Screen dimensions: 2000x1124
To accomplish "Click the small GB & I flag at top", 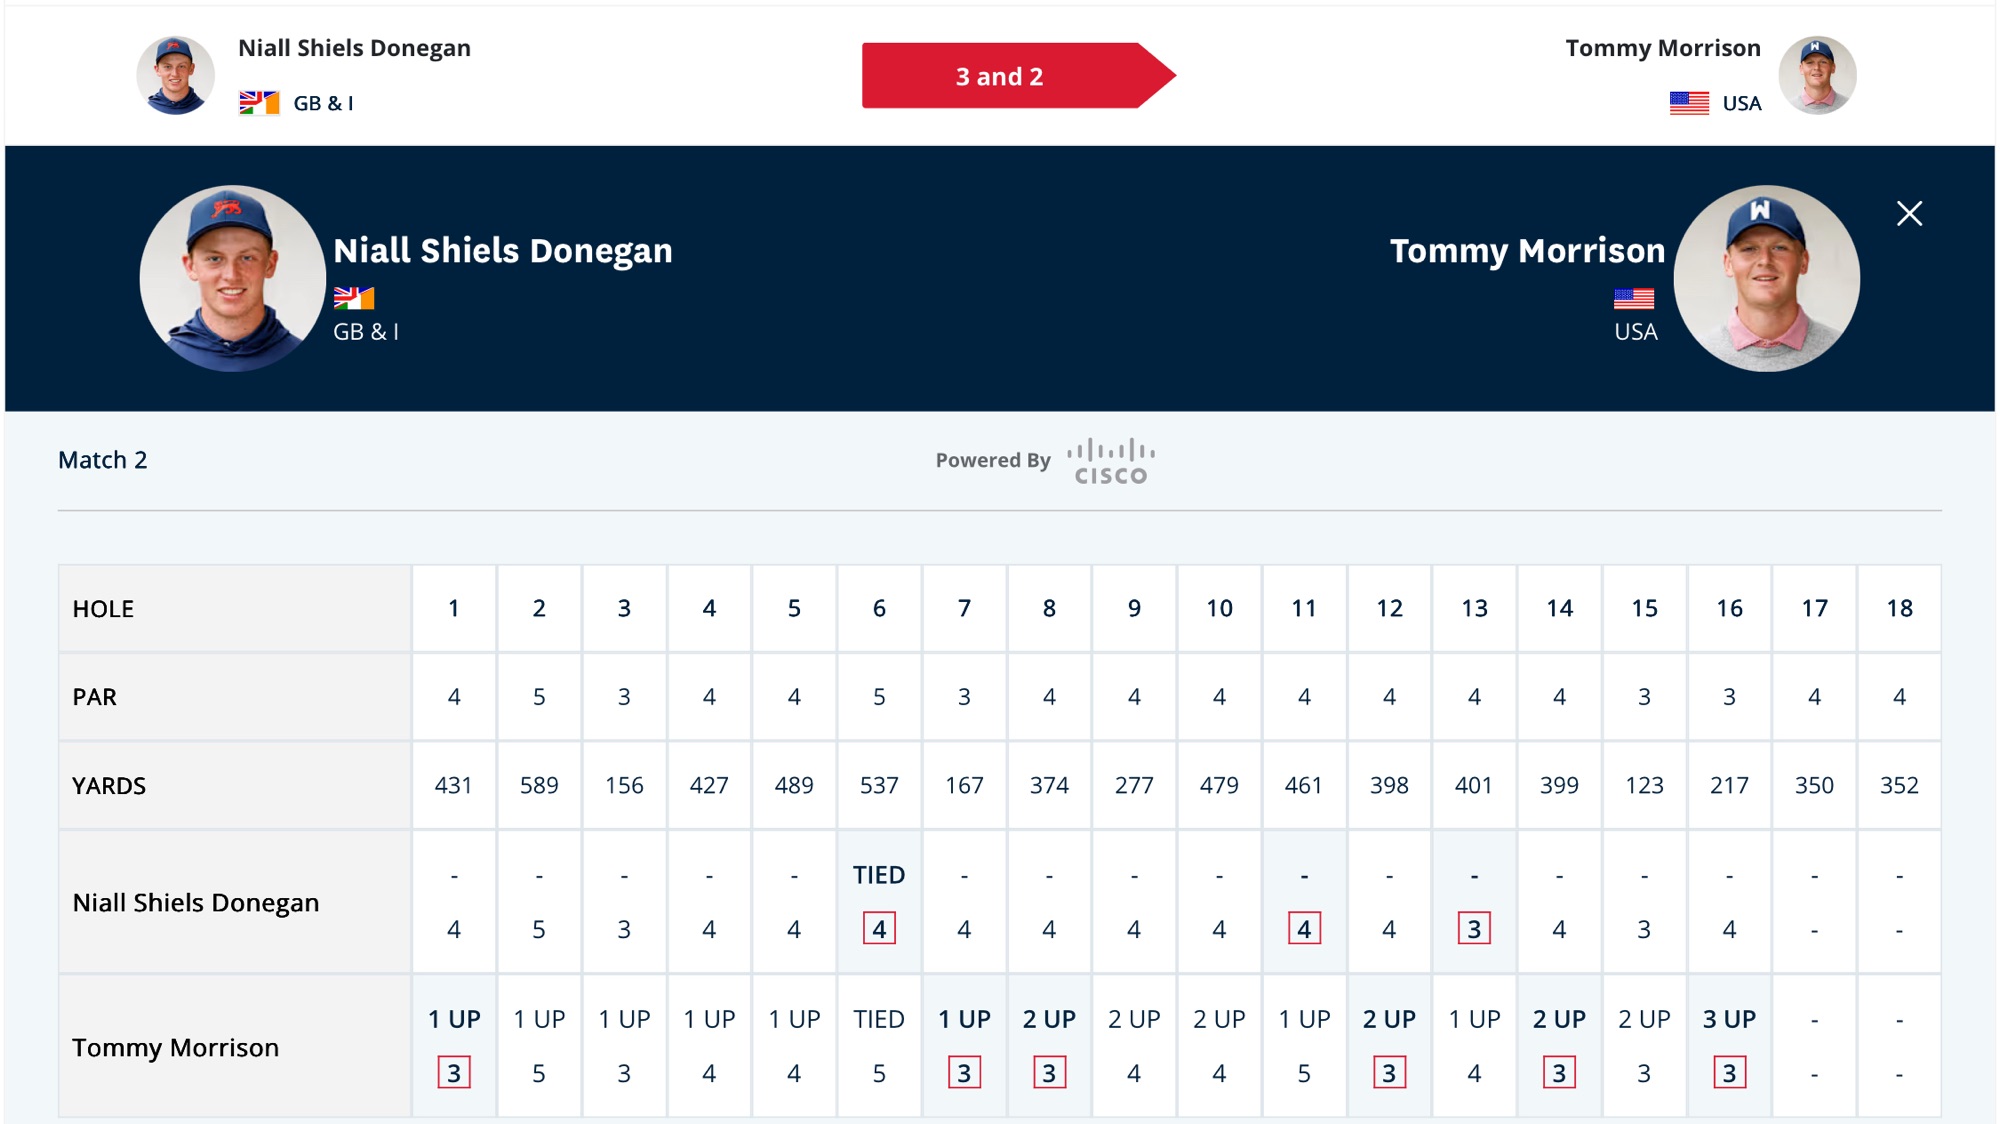I will [x=259, y=103].
